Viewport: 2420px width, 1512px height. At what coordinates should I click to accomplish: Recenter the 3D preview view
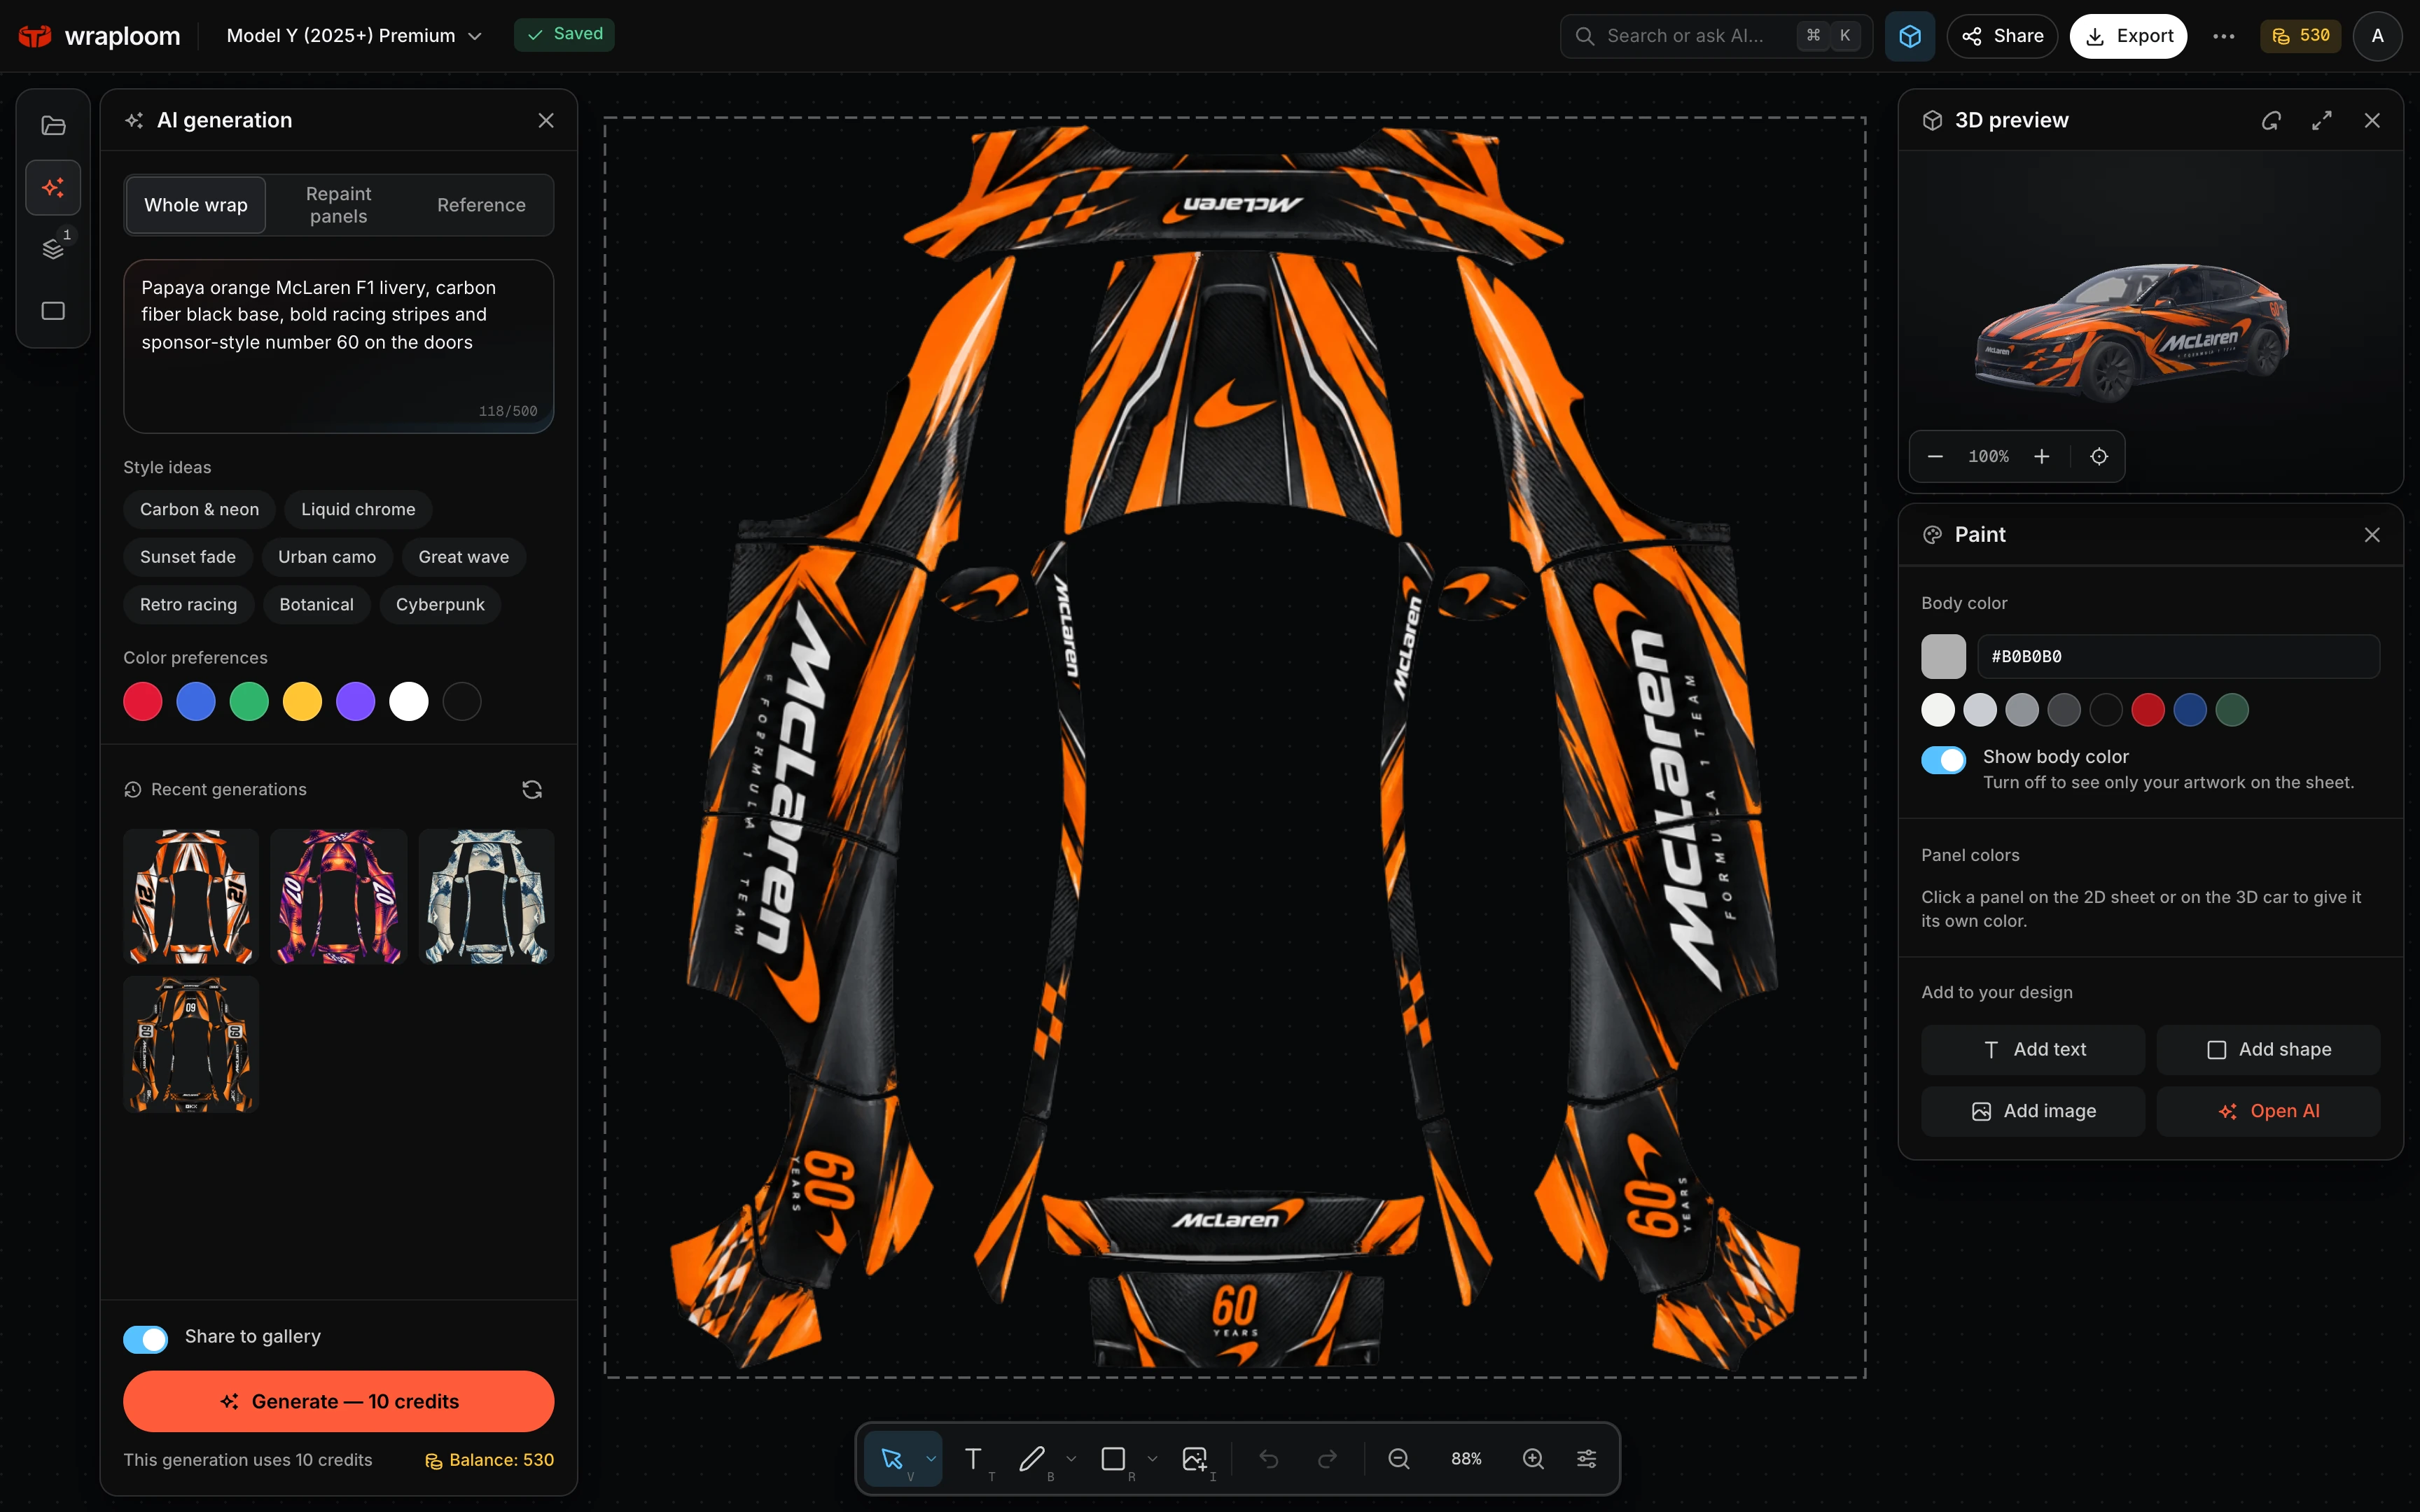point(2099,456)
